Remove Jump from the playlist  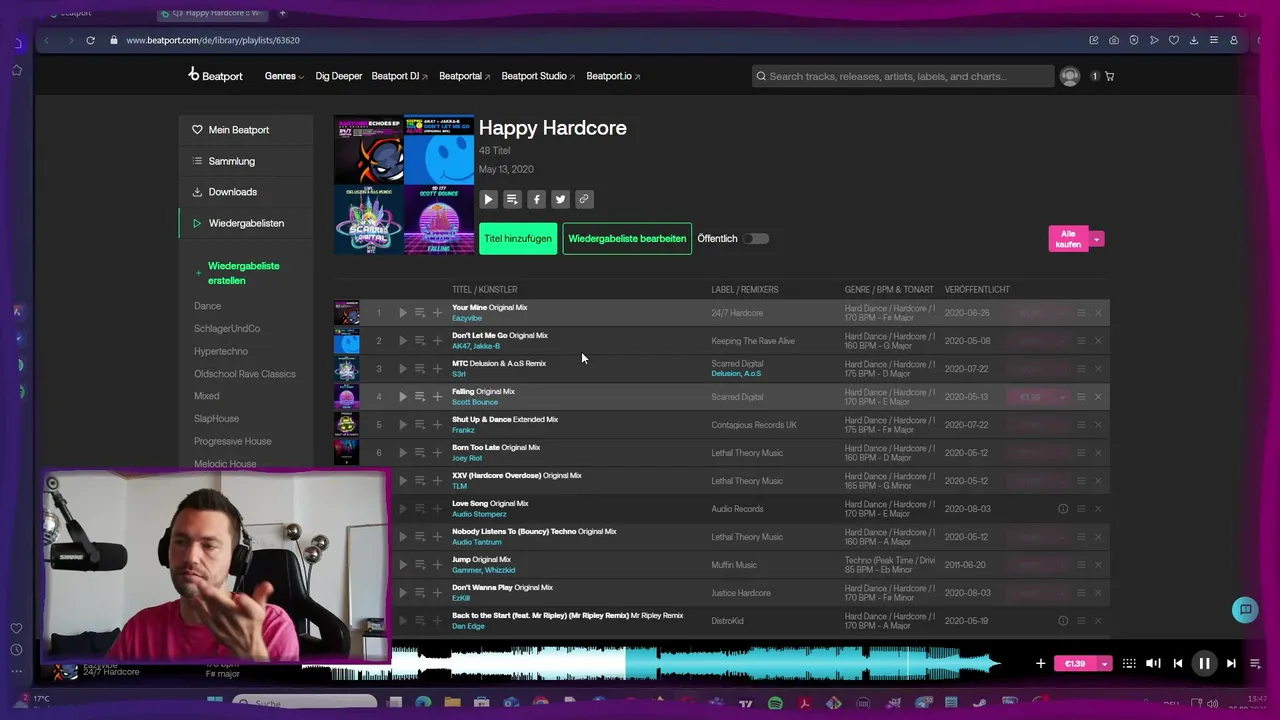pyautogui.click(x=1098, y=565)
